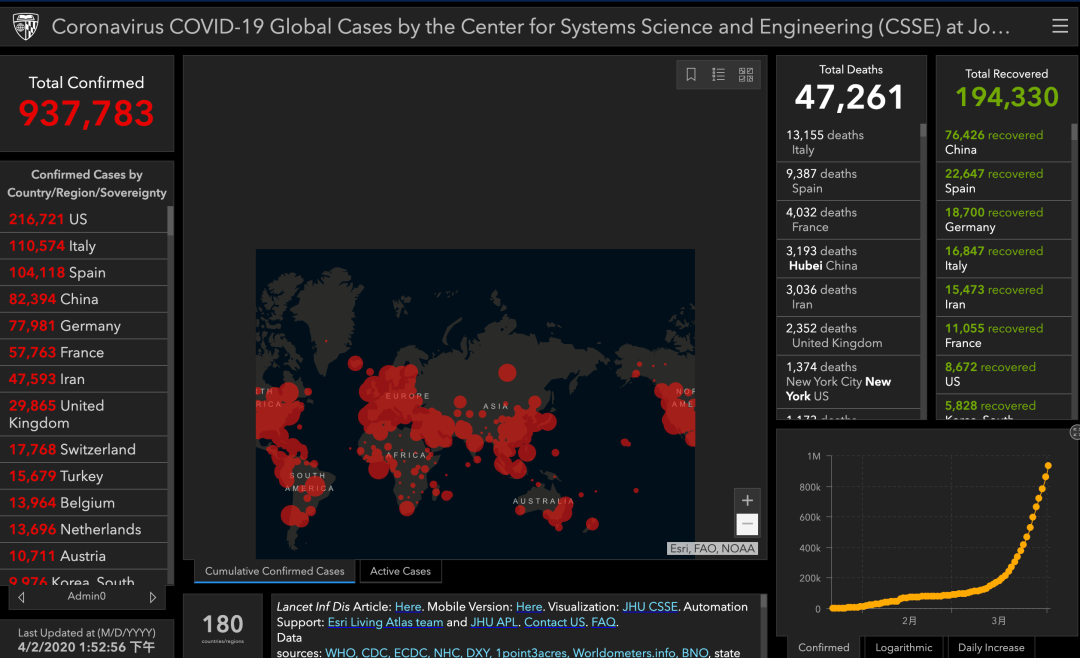Select the Confirmed chart tab

tap(823, 648)
